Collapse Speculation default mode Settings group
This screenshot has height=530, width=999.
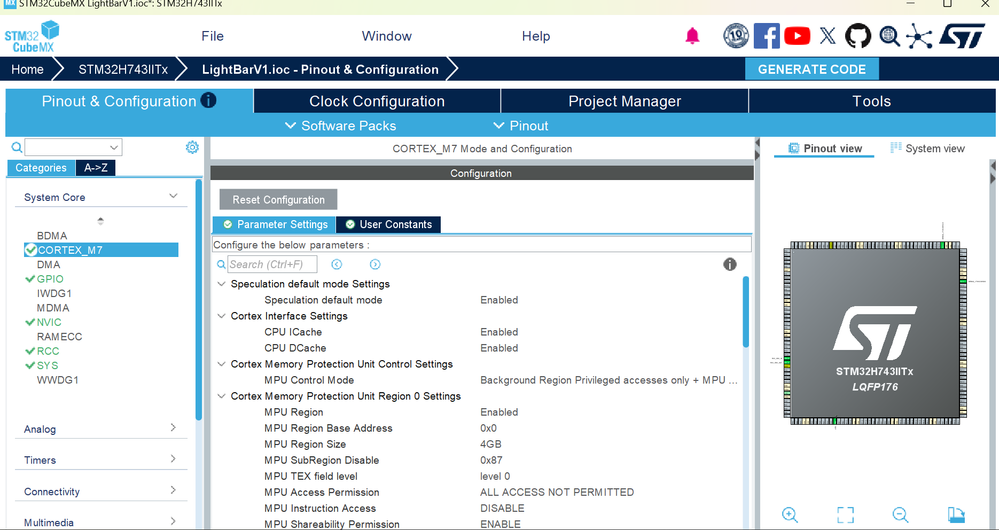221,284
